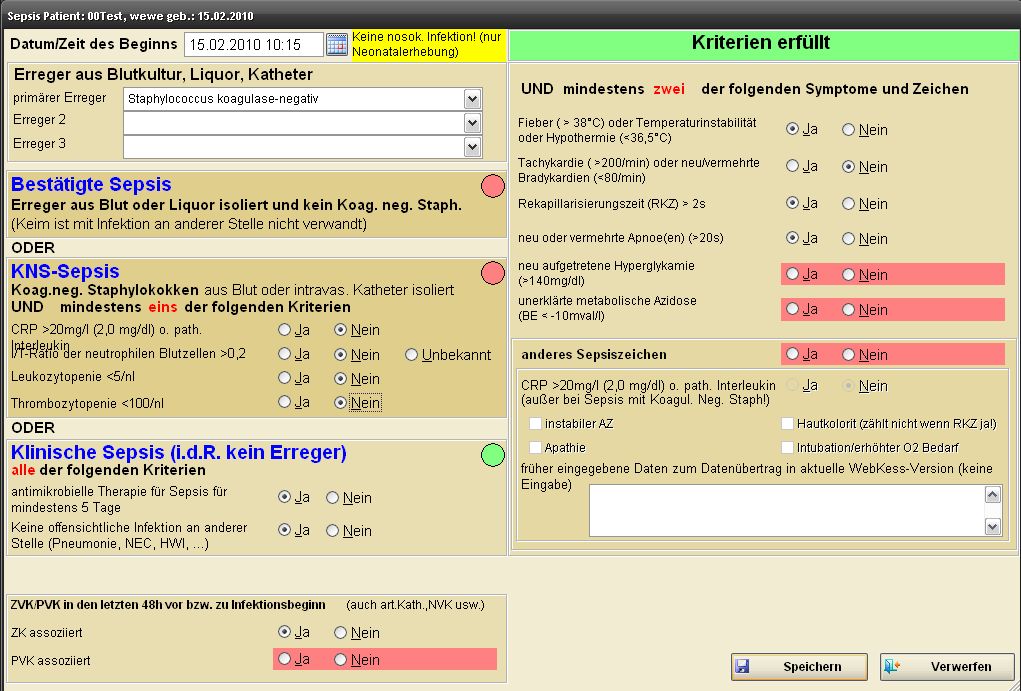
Task: Click the red indicator beside KNS-Sepsis
Action: coord(492,273)
